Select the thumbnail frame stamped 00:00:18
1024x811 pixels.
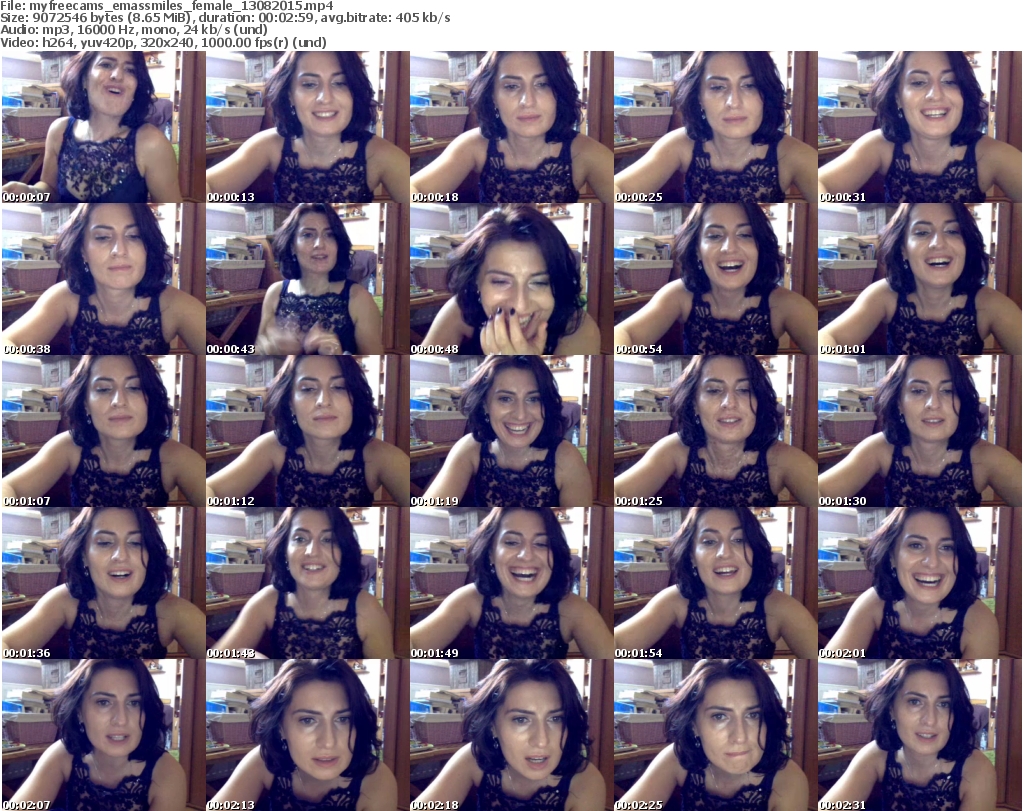tap(511, 127)
